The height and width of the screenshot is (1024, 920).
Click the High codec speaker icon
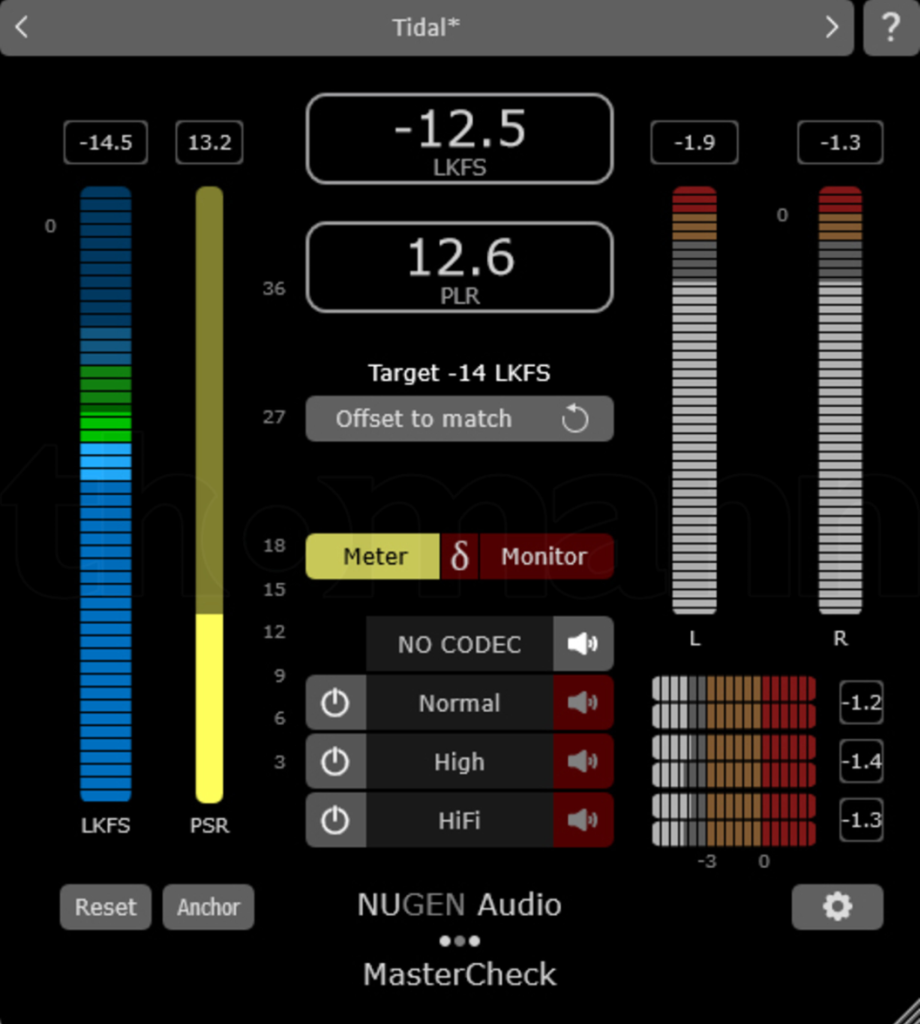pyautogui.click(x=583, y=762)
